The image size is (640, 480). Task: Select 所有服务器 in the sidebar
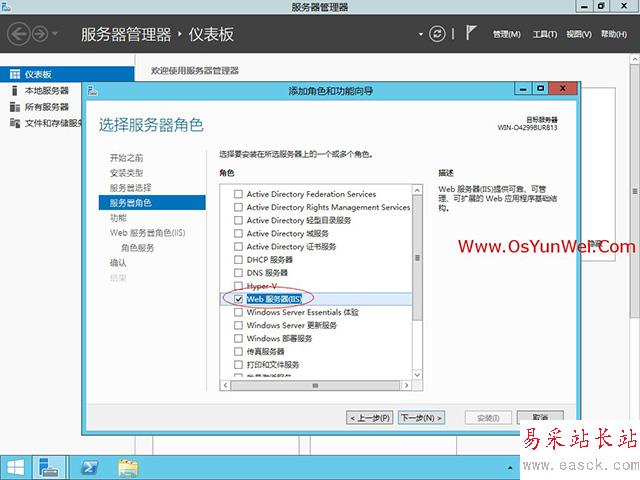tap(47, 107)
